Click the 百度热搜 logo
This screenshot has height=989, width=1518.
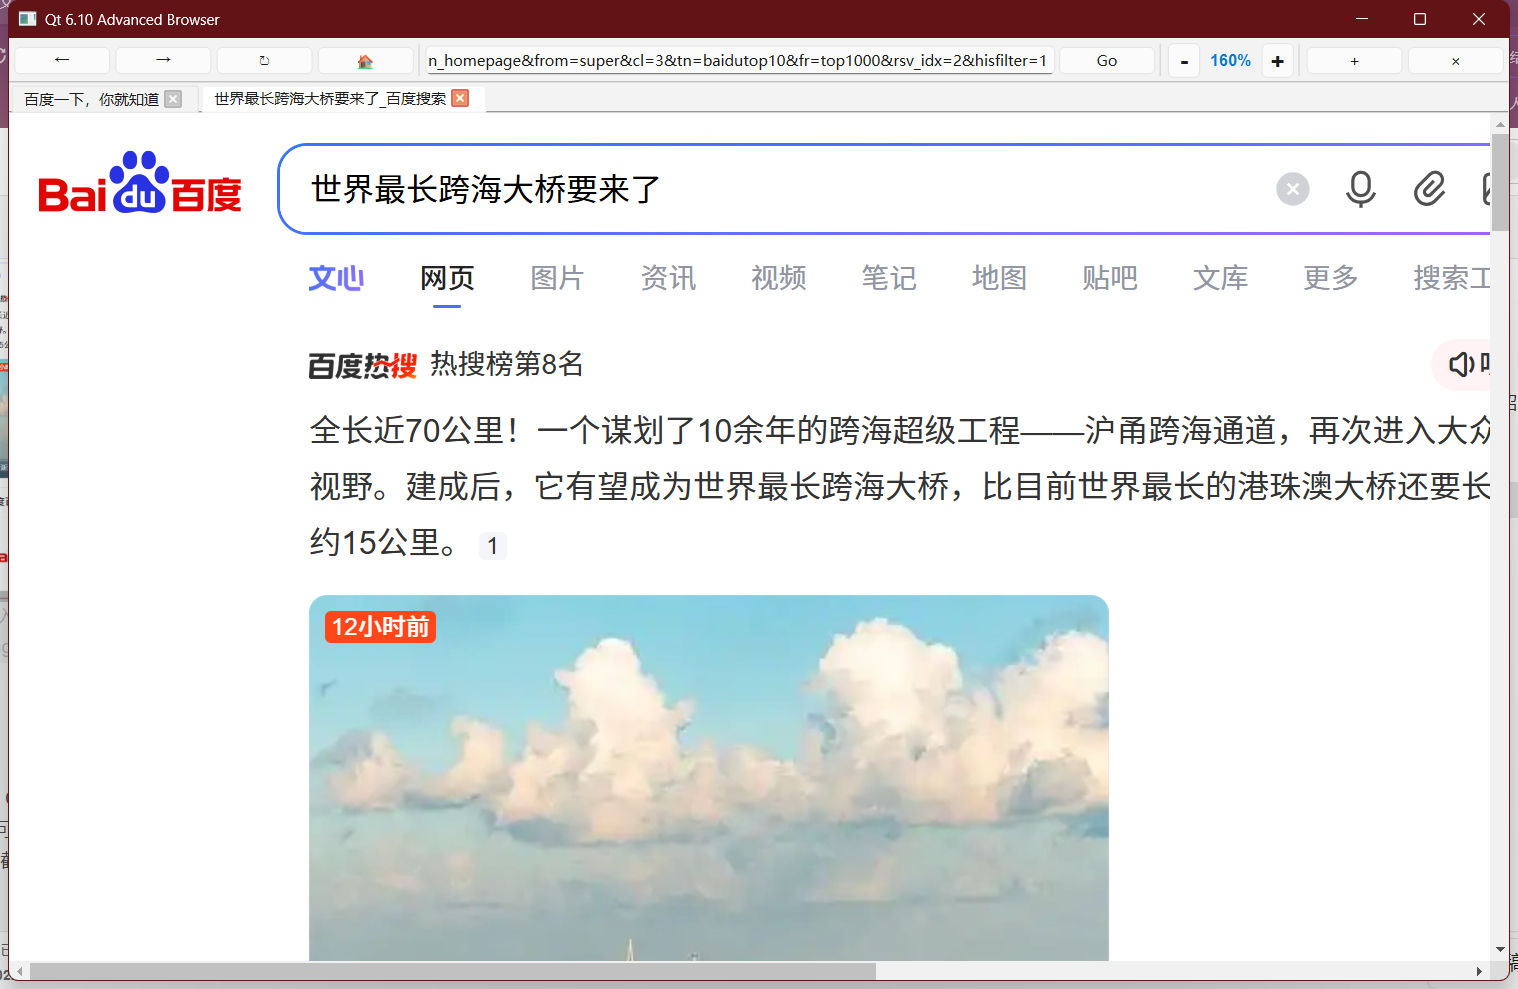362,365
